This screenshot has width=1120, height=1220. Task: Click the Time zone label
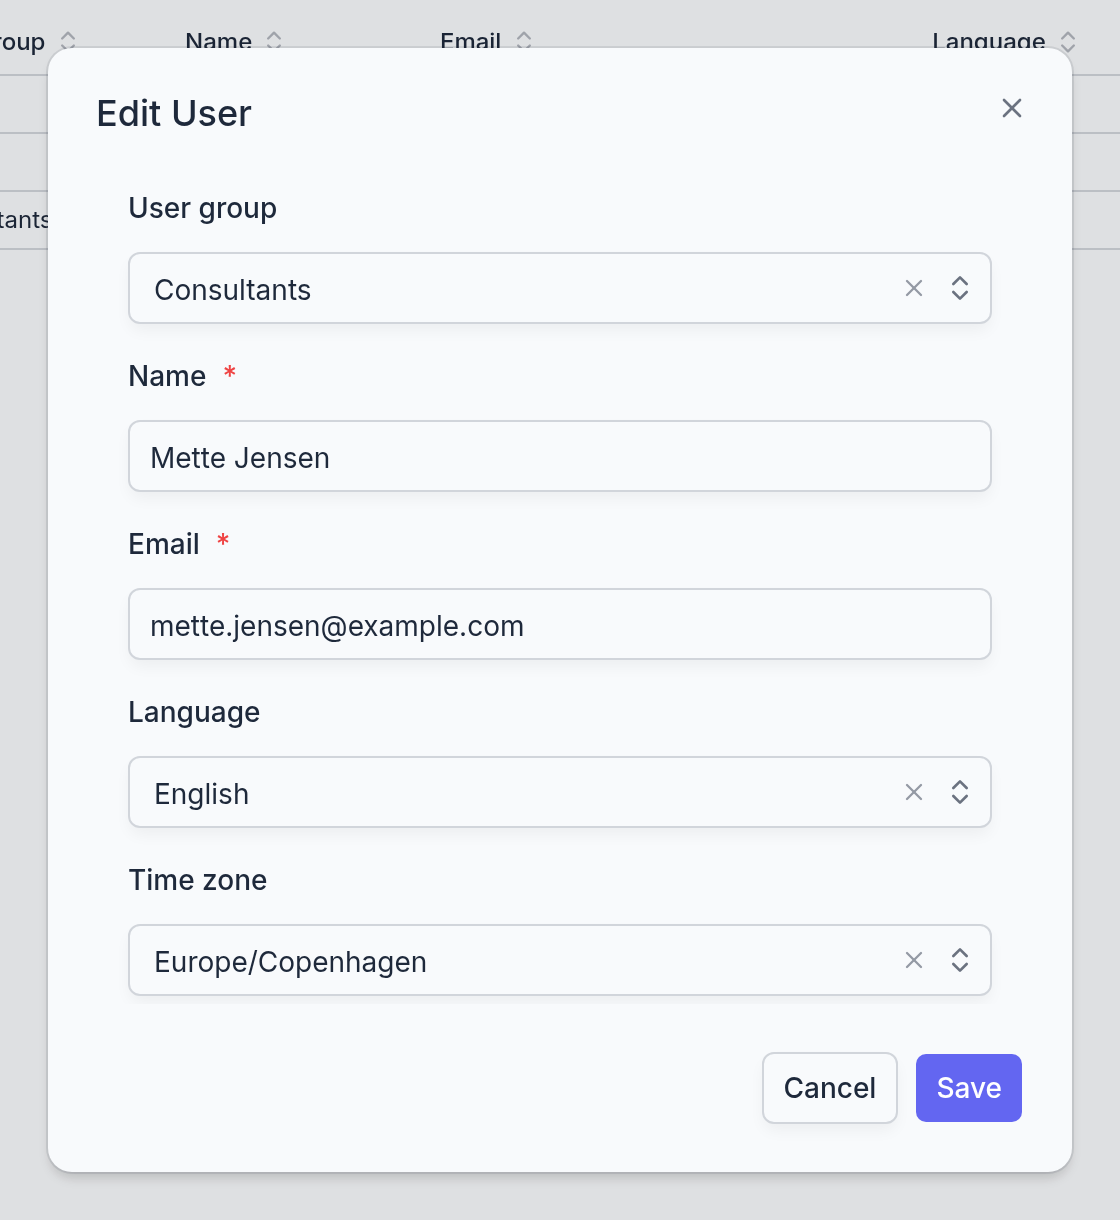click(198, 880)
